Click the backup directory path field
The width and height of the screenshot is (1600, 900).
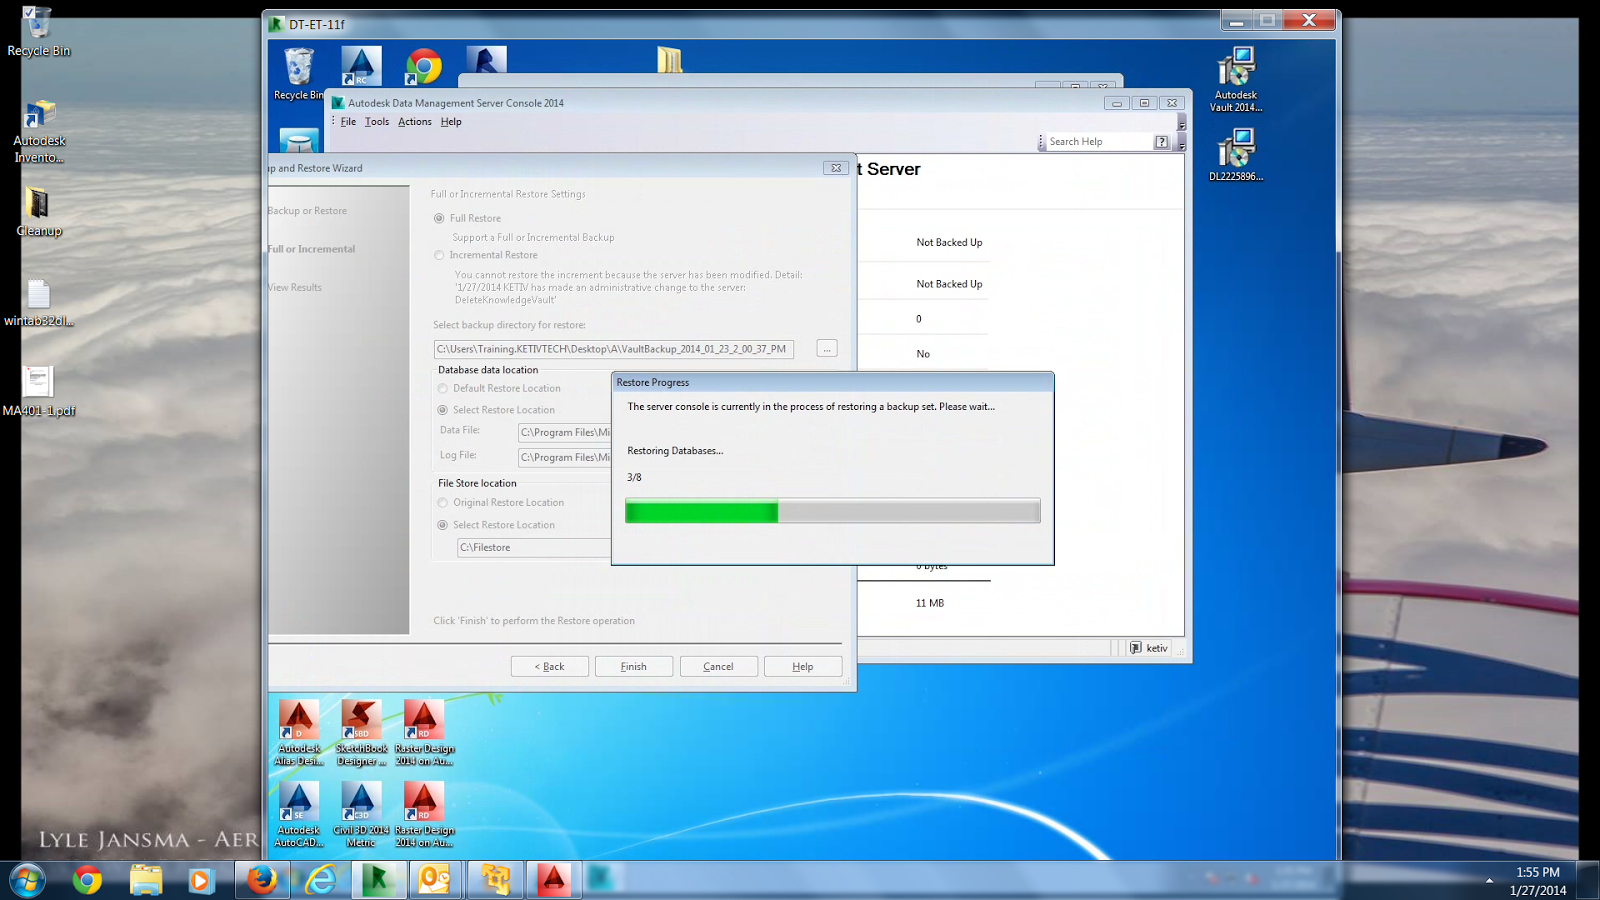point(614,349)
